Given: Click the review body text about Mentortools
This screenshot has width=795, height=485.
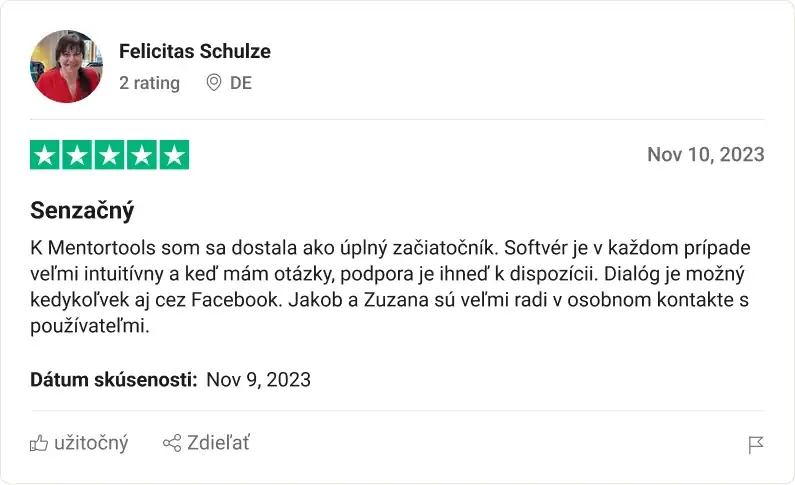Looking at the screenshot, I should click(390, 285).
